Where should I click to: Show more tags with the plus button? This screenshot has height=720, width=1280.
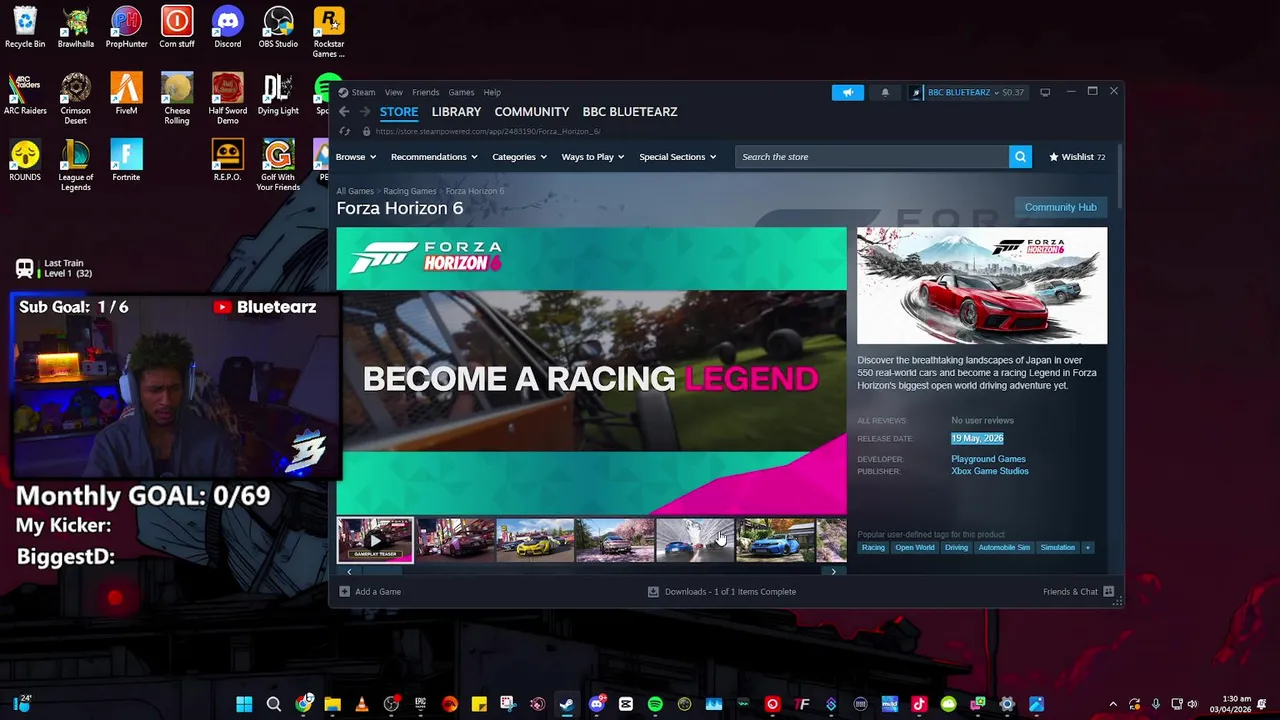click(x=1087, y=548)
